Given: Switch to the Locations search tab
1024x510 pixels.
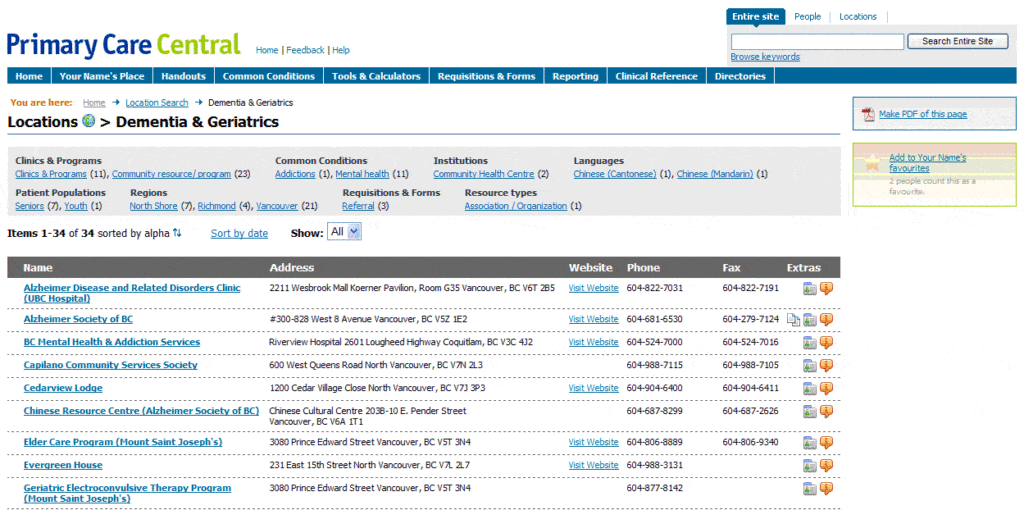Looking at the screenshot, I should (858, 17).
